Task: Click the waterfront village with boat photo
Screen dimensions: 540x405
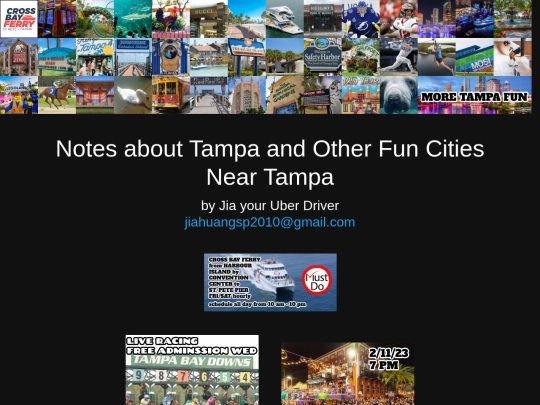Action: (x=209, y=57)
